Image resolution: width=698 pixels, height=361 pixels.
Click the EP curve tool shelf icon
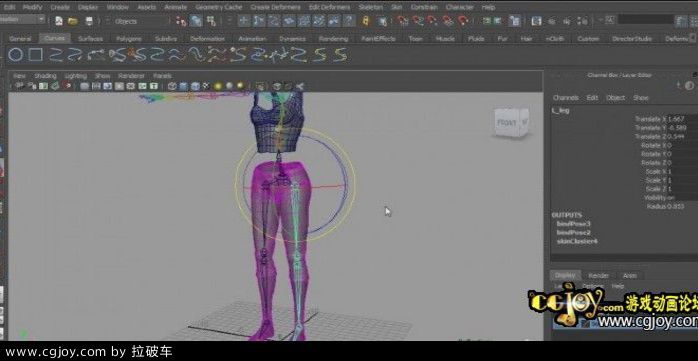(76, 55)
